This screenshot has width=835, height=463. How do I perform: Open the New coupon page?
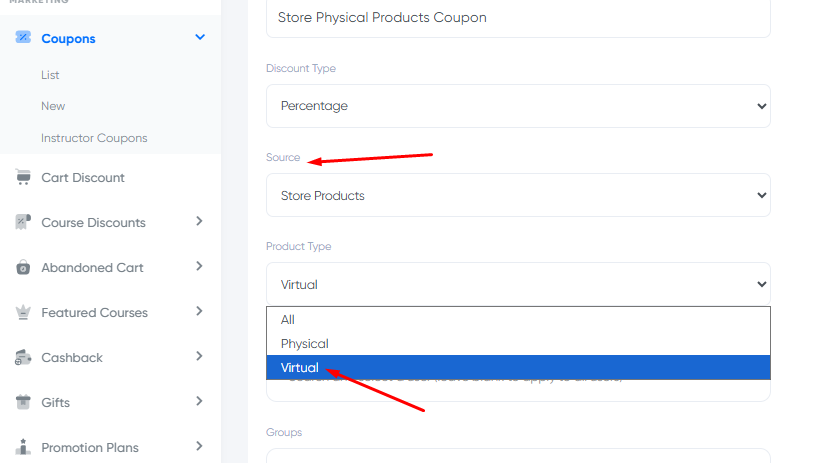[53, 106]
